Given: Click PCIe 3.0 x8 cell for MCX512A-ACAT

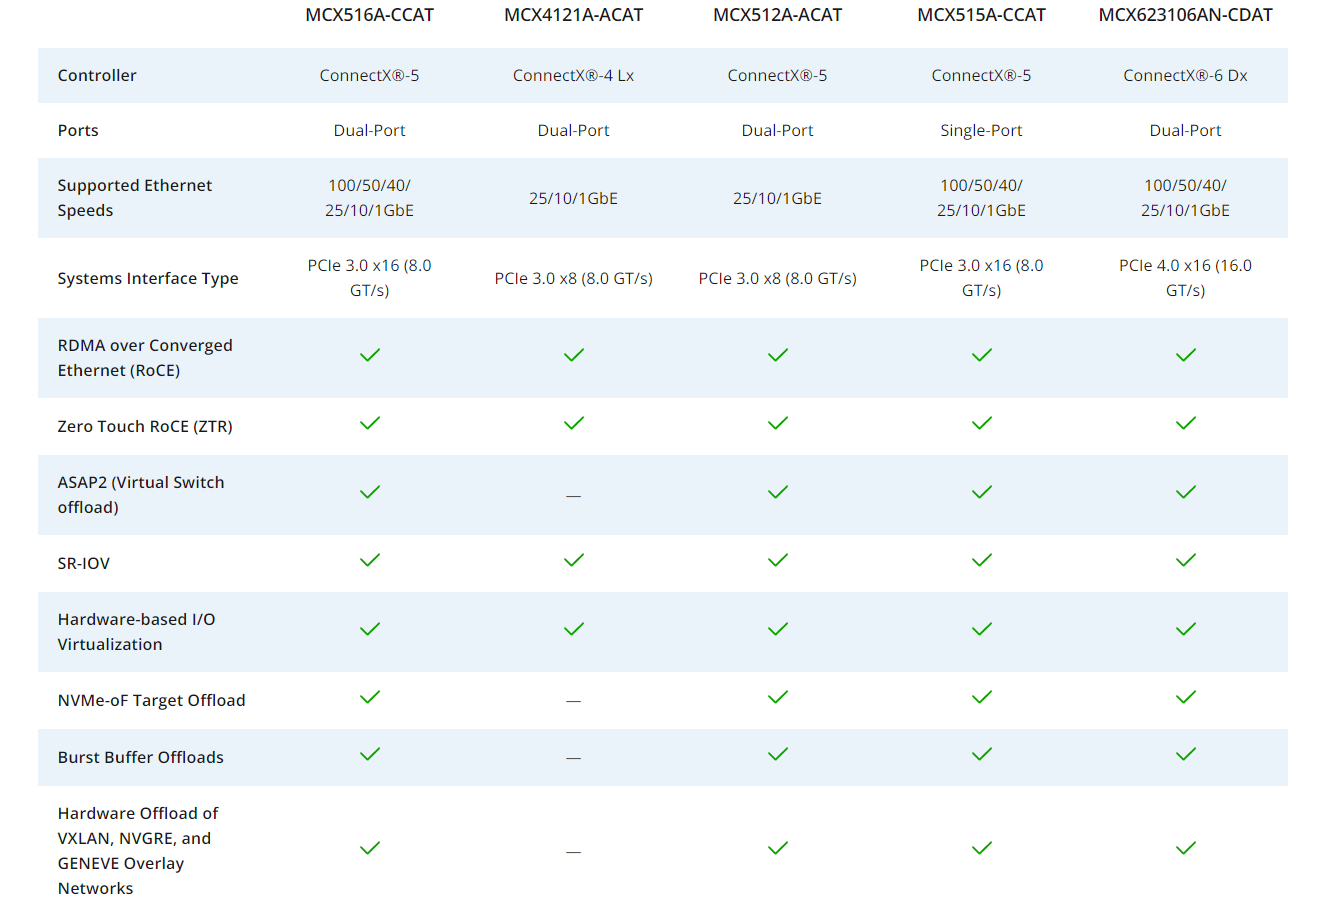Looking at the screenshot, I should pyautogui.click(x=777, y=278).
